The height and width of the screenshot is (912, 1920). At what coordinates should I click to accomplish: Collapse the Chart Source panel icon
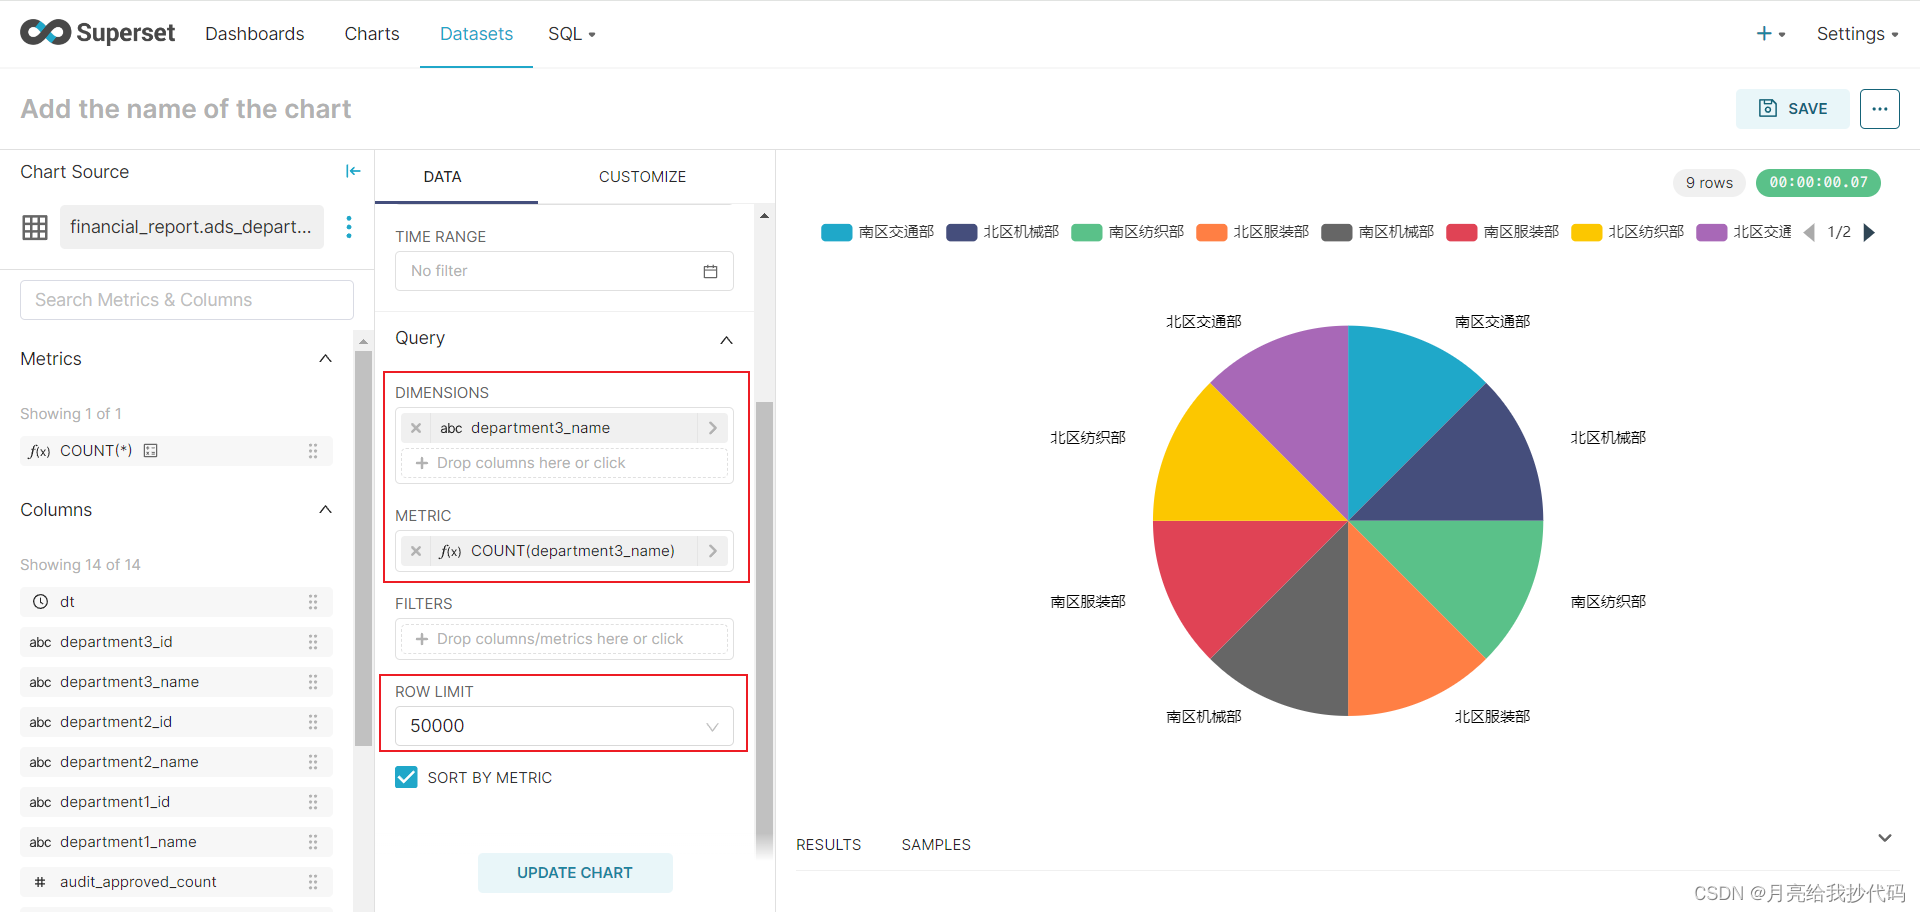[353, 171]
